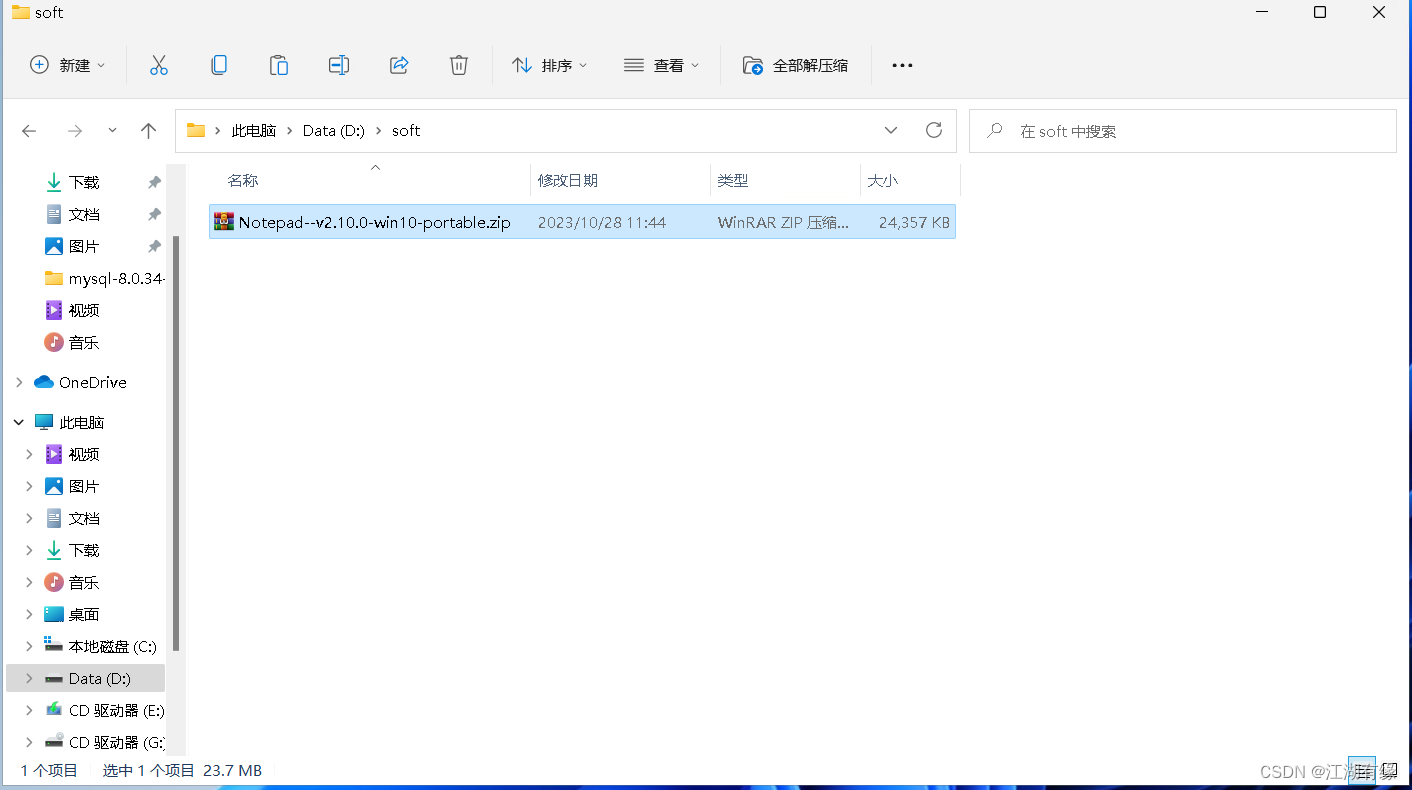The width and height of the screenshot is (1412, 790).
Task: Navigate back to the previous folder
Action: pyautogui.click(x=28, y=130)
